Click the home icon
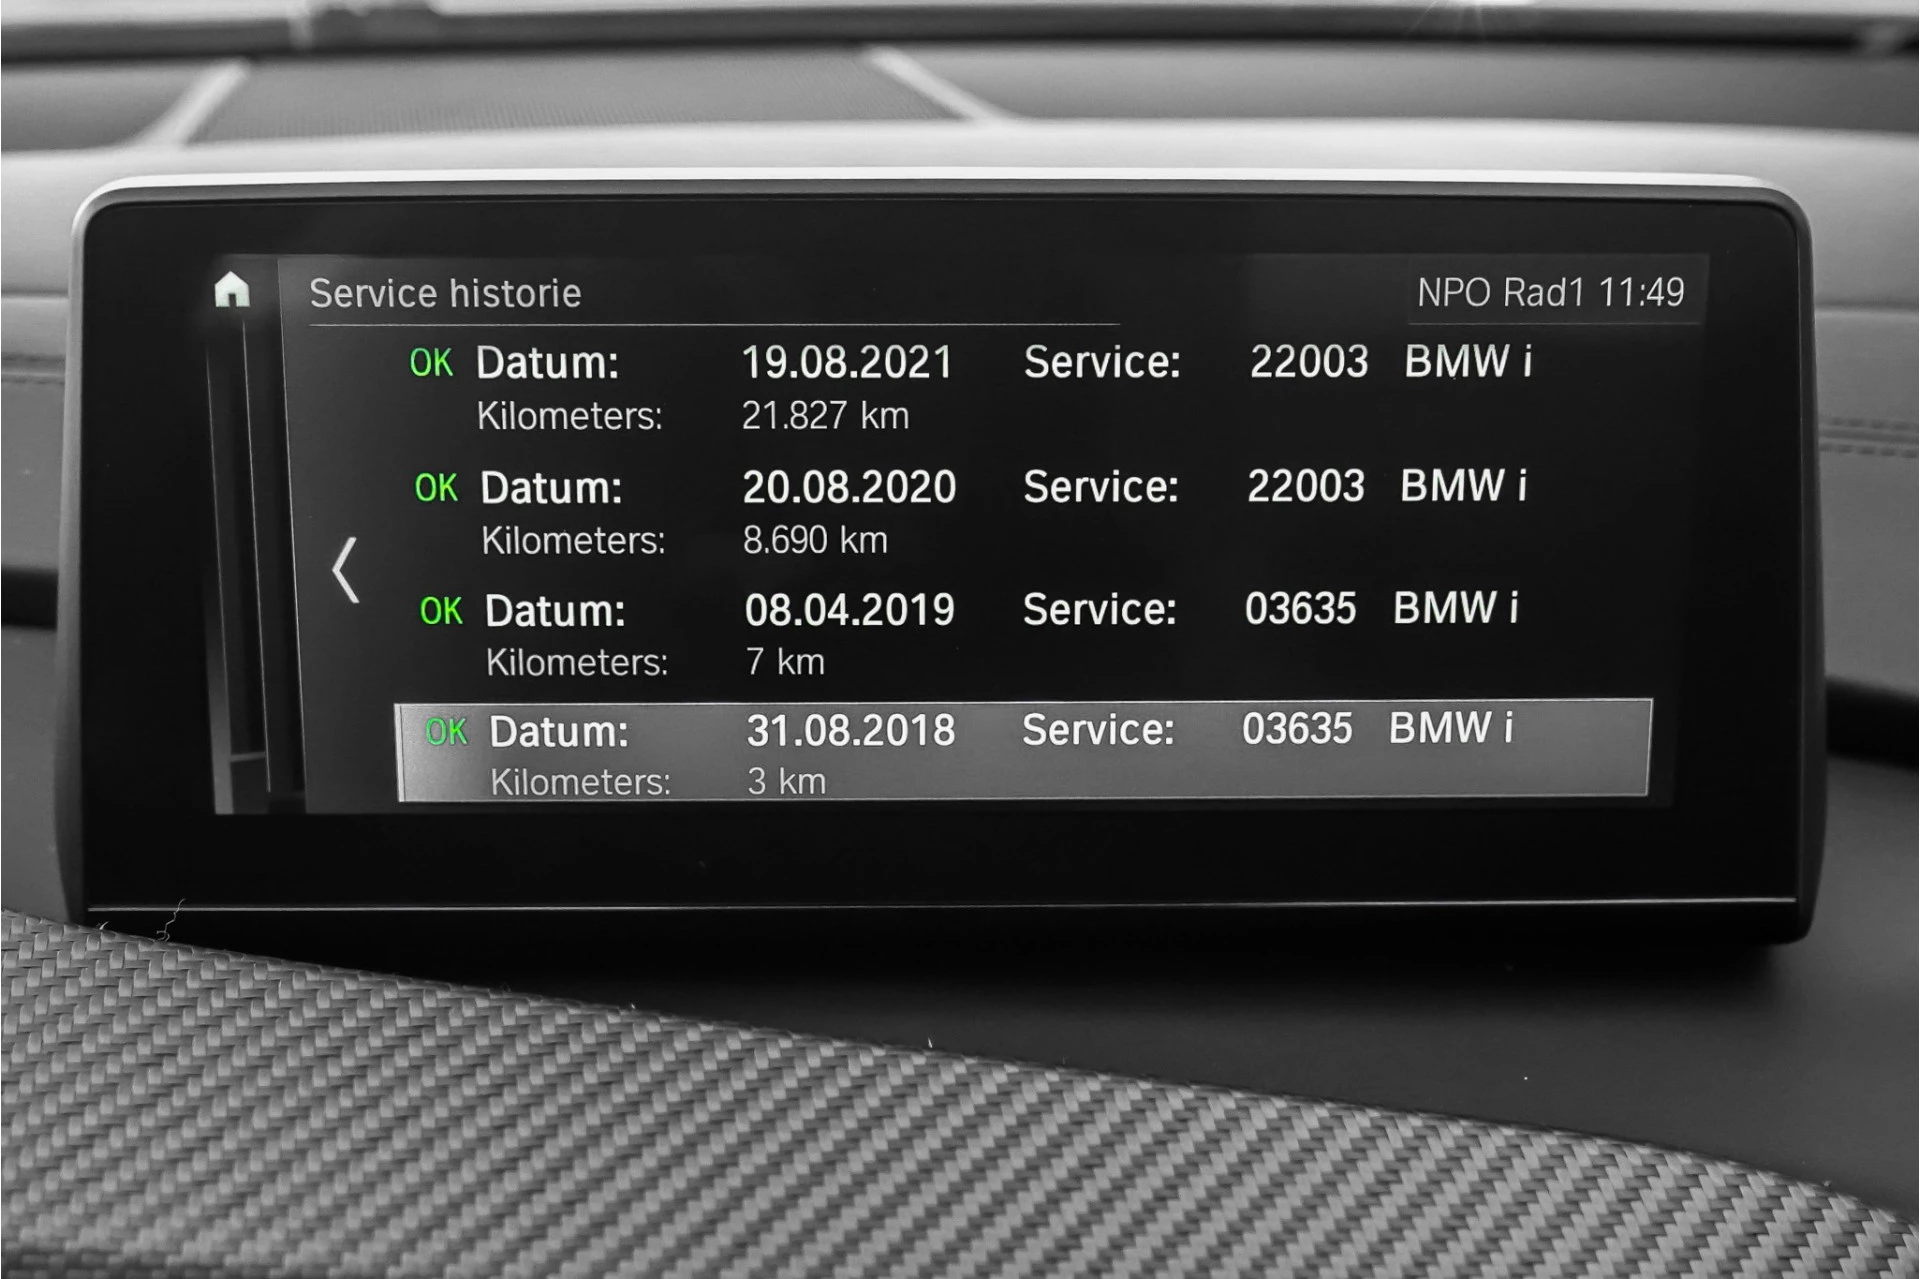This screenshot has height=1279, width=1920. click(232, 291)
